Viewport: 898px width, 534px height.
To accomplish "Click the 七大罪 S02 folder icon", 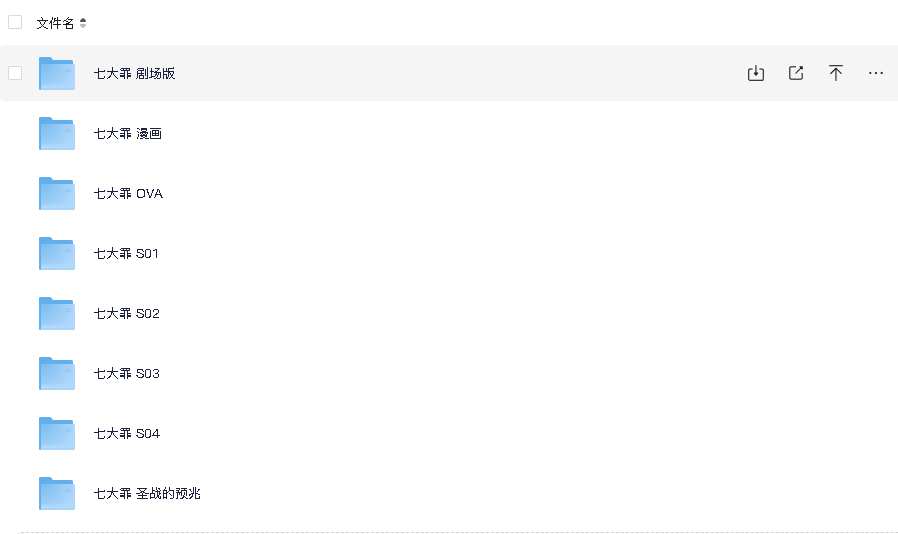I will click(57, 313).
